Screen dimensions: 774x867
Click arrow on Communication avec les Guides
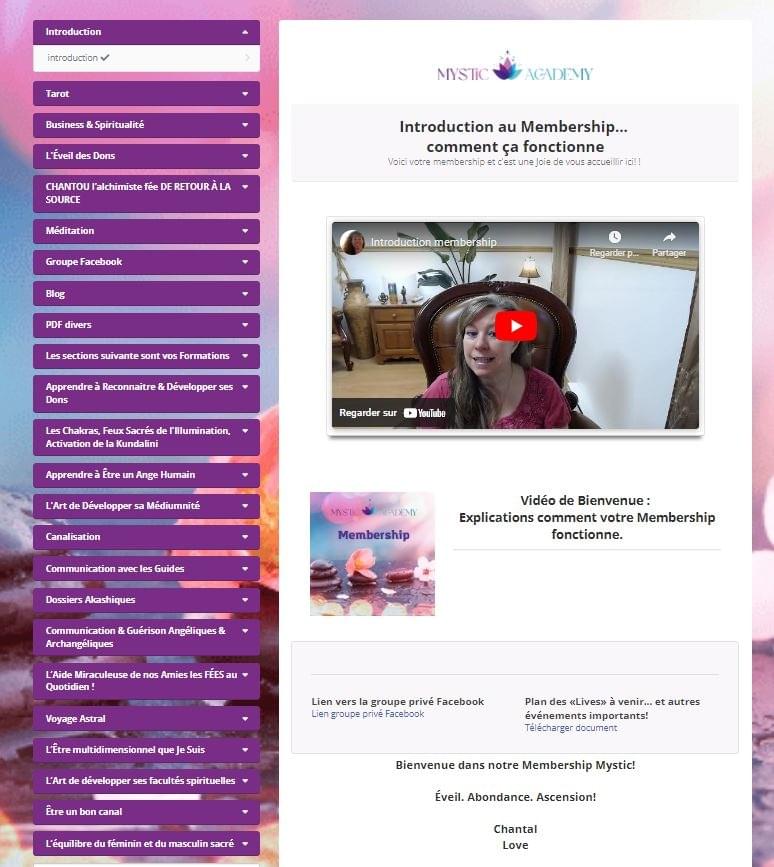click(x=245, y=568)
